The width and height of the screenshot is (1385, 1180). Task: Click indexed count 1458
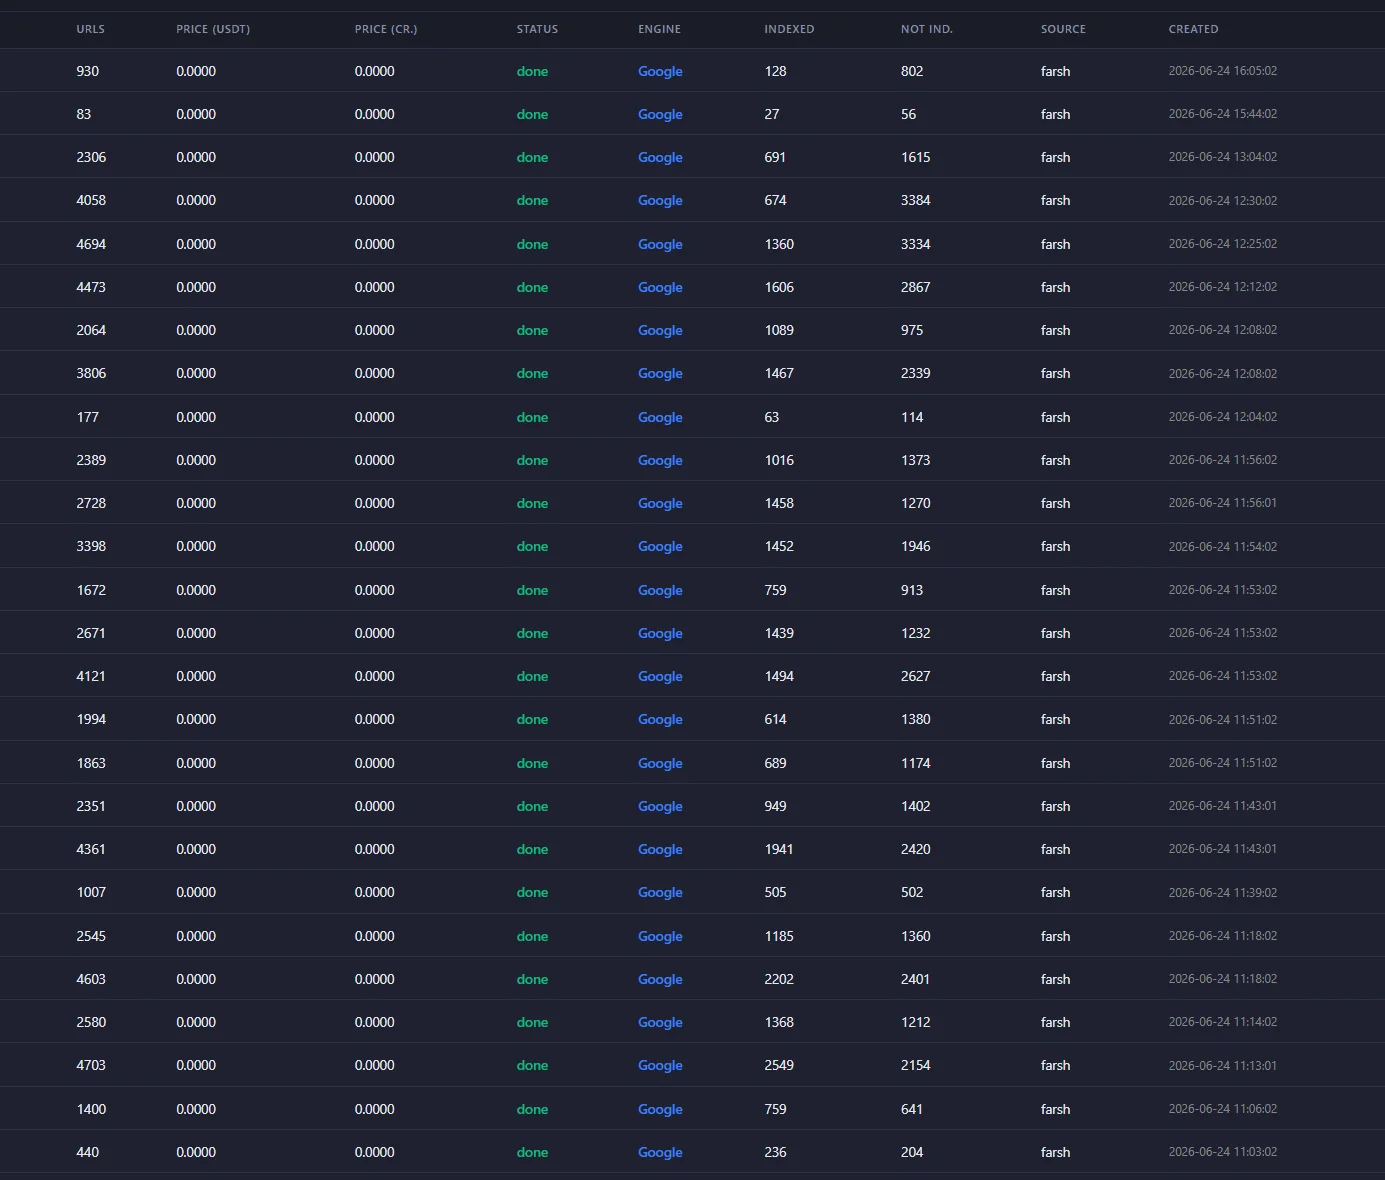(x=779, y=503)
